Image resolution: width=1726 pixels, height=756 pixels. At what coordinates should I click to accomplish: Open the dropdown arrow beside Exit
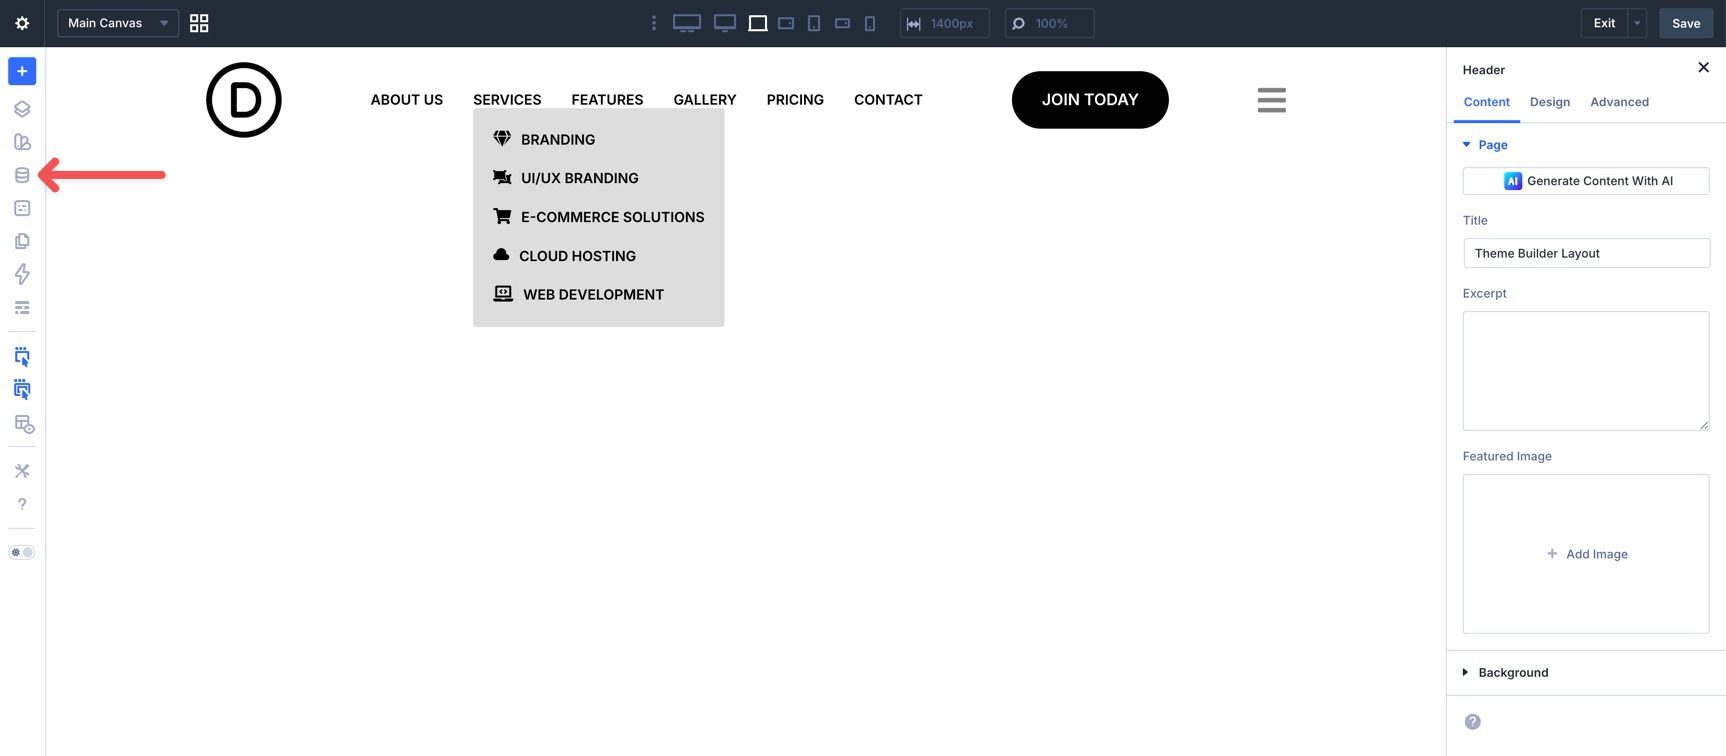pos(1637,23)
